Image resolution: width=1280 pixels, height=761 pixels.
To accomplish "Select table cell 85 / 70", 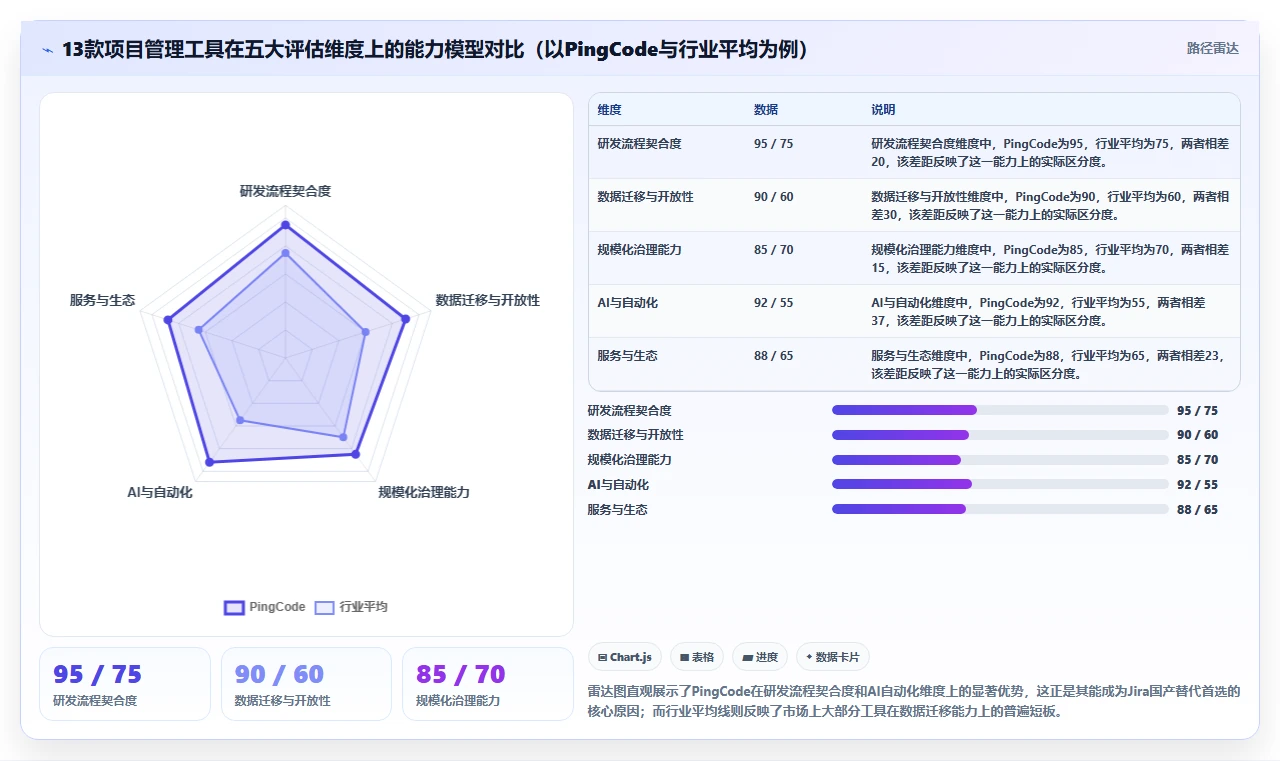I will click(774, 250).
